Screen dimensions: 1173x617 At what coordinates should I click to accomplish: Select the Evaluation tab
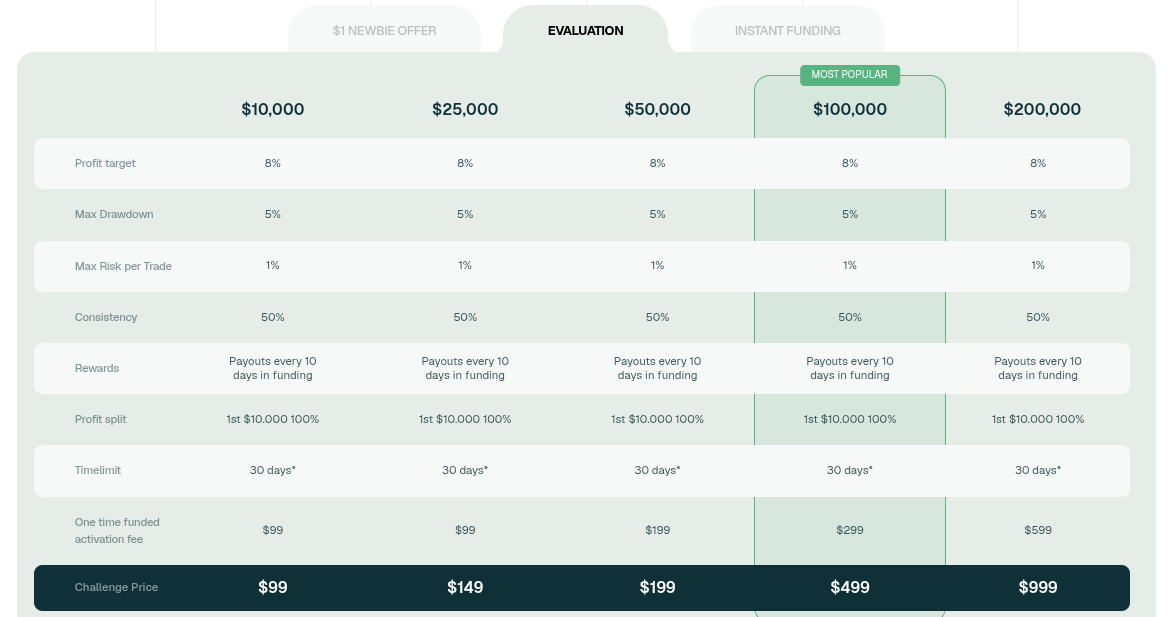(x=585, y=31)
